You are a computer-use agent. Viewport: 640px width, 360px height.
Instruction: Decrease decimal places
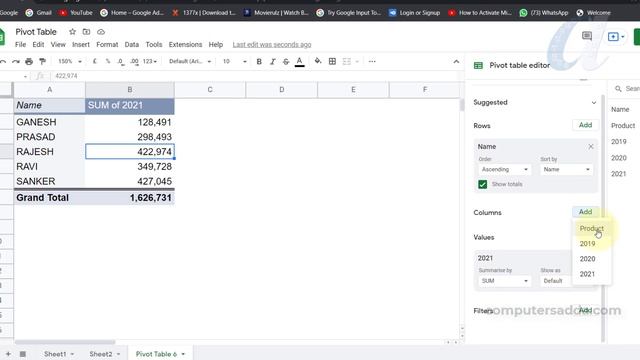click(121, 62)
